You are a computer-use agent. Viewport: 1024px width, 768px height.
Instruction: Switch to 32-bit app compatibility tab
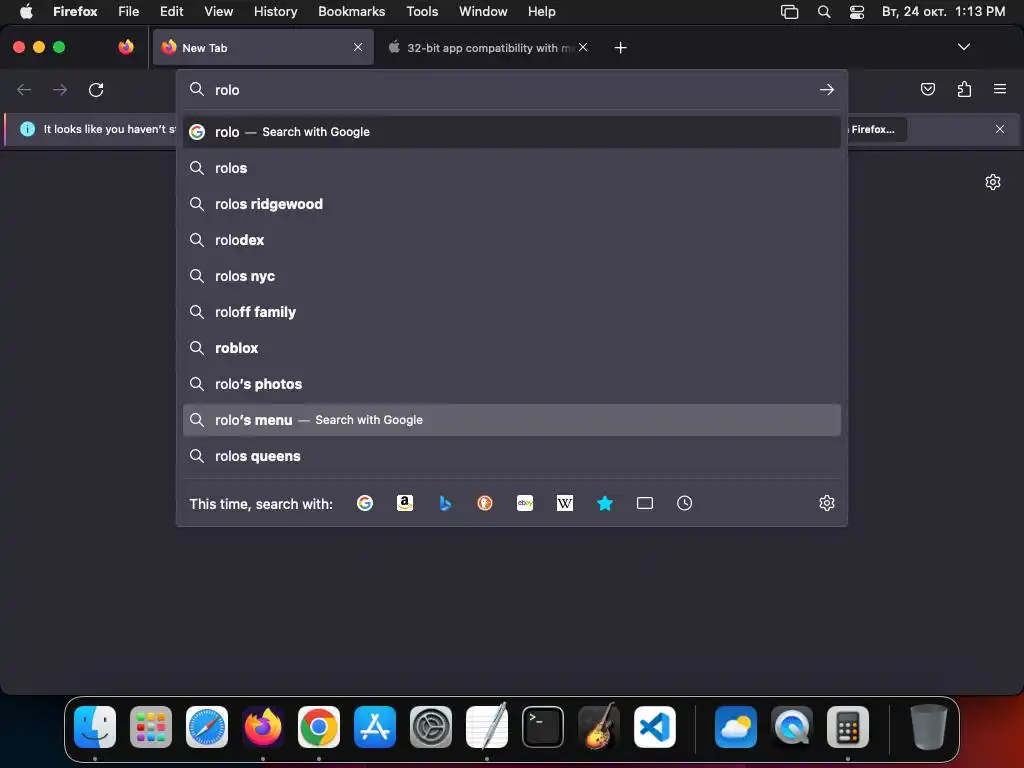[490, 47]
